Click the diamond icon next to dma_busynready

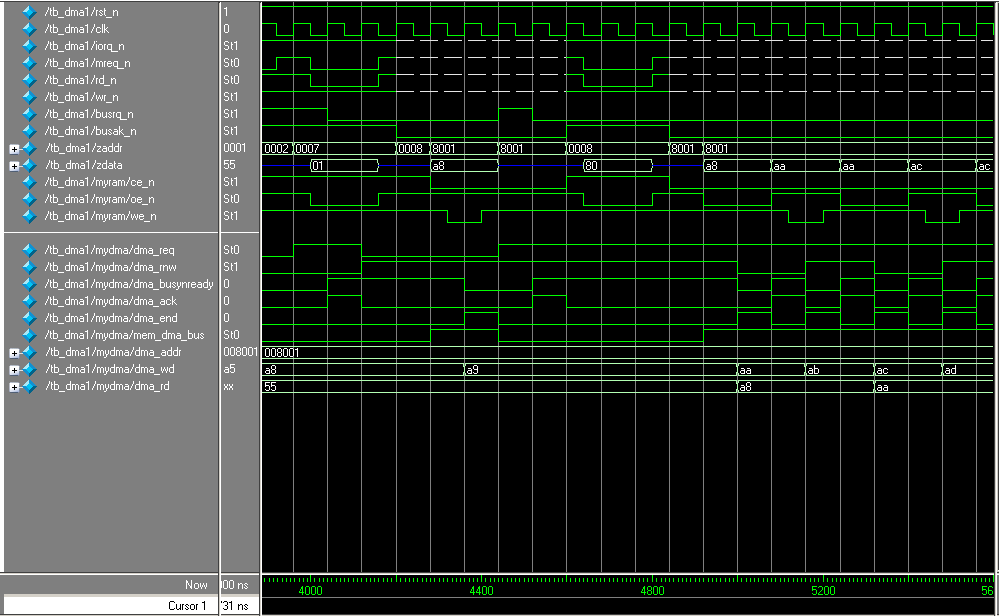point(29,284)
